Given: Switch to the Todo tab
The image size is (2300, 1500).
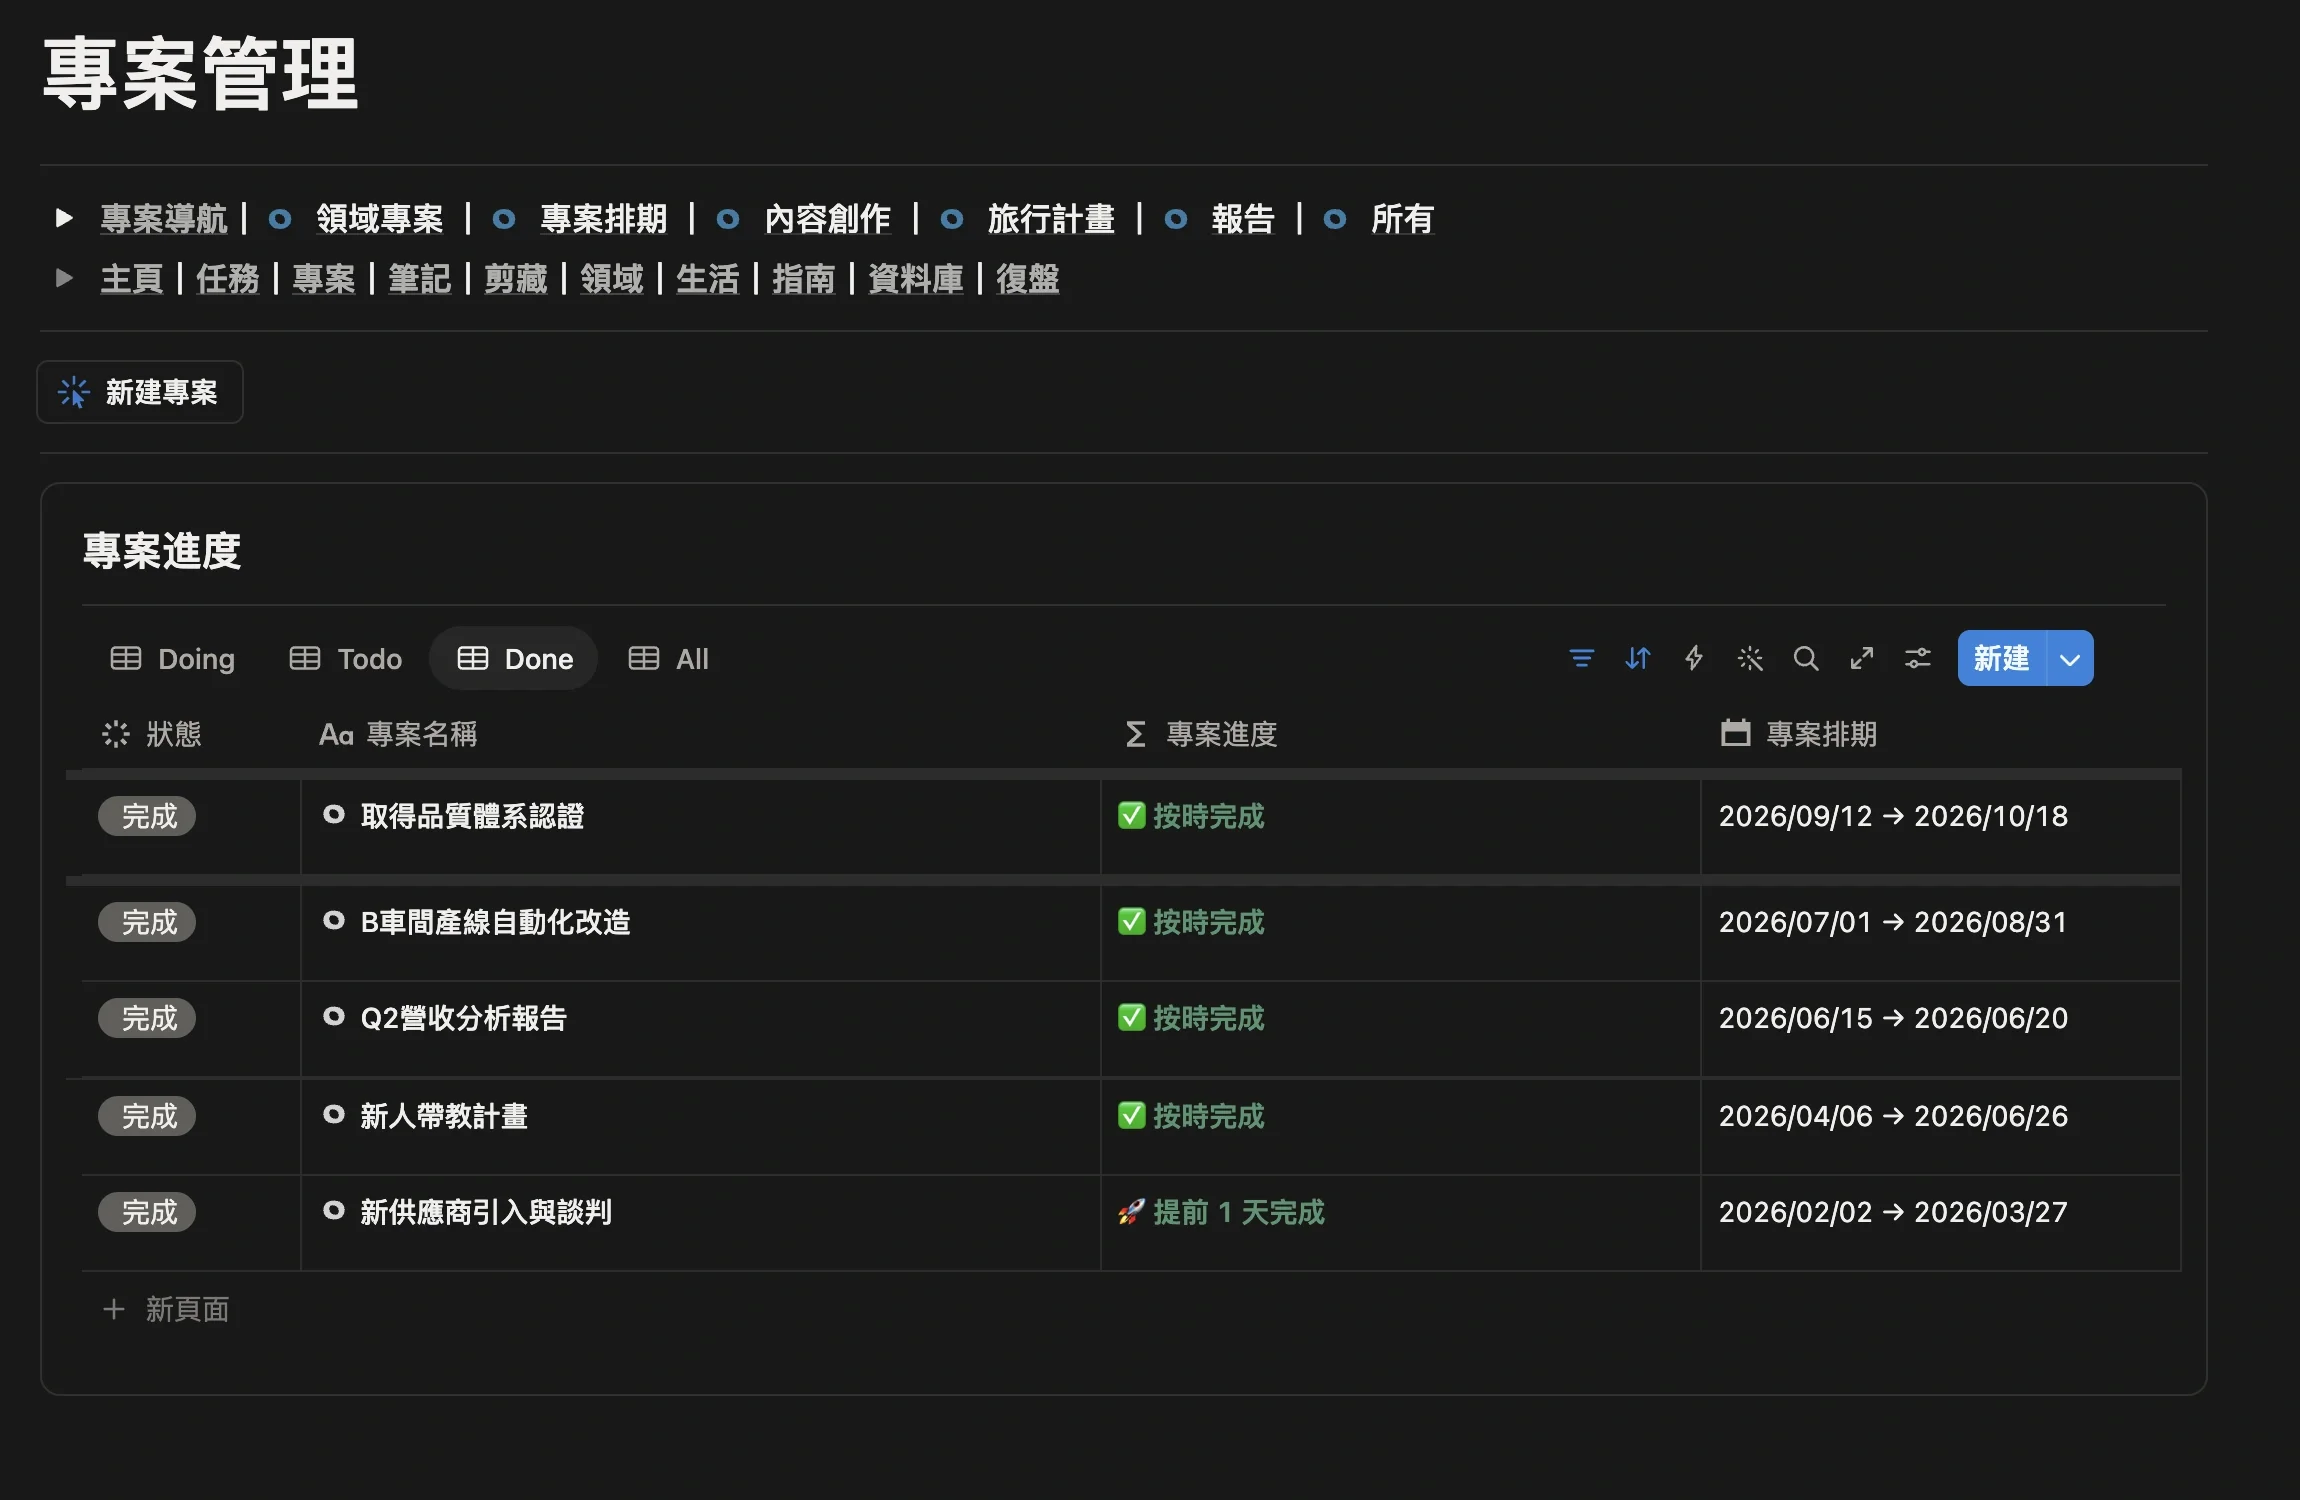Looking at the screenshot, I should (x=346, y=658).
